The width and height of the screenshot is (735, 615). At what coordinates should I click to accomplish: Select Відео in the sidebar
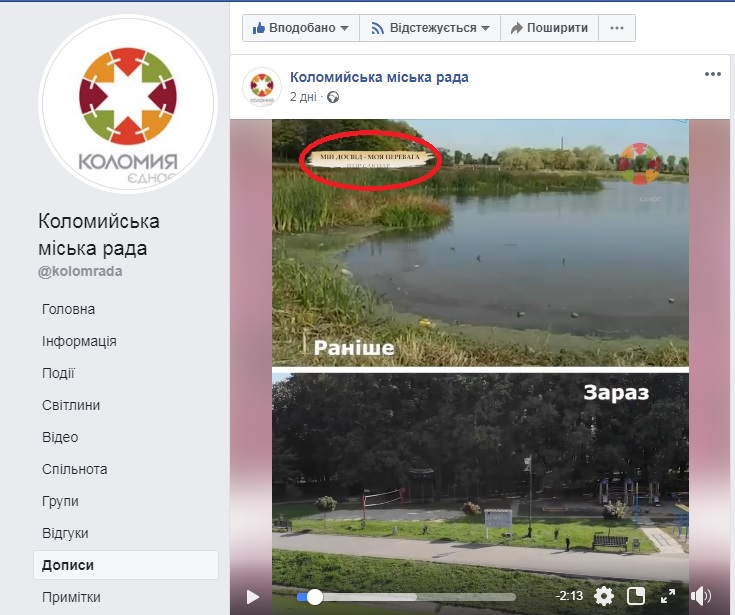[60, 437]
